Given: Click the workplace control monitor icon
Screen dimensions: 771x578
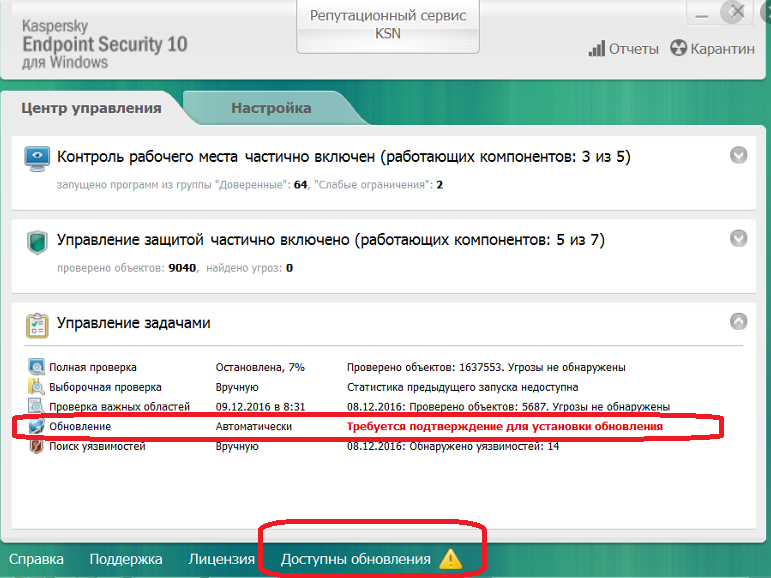Looking at the screenshot, I should [x=37, y=159].
